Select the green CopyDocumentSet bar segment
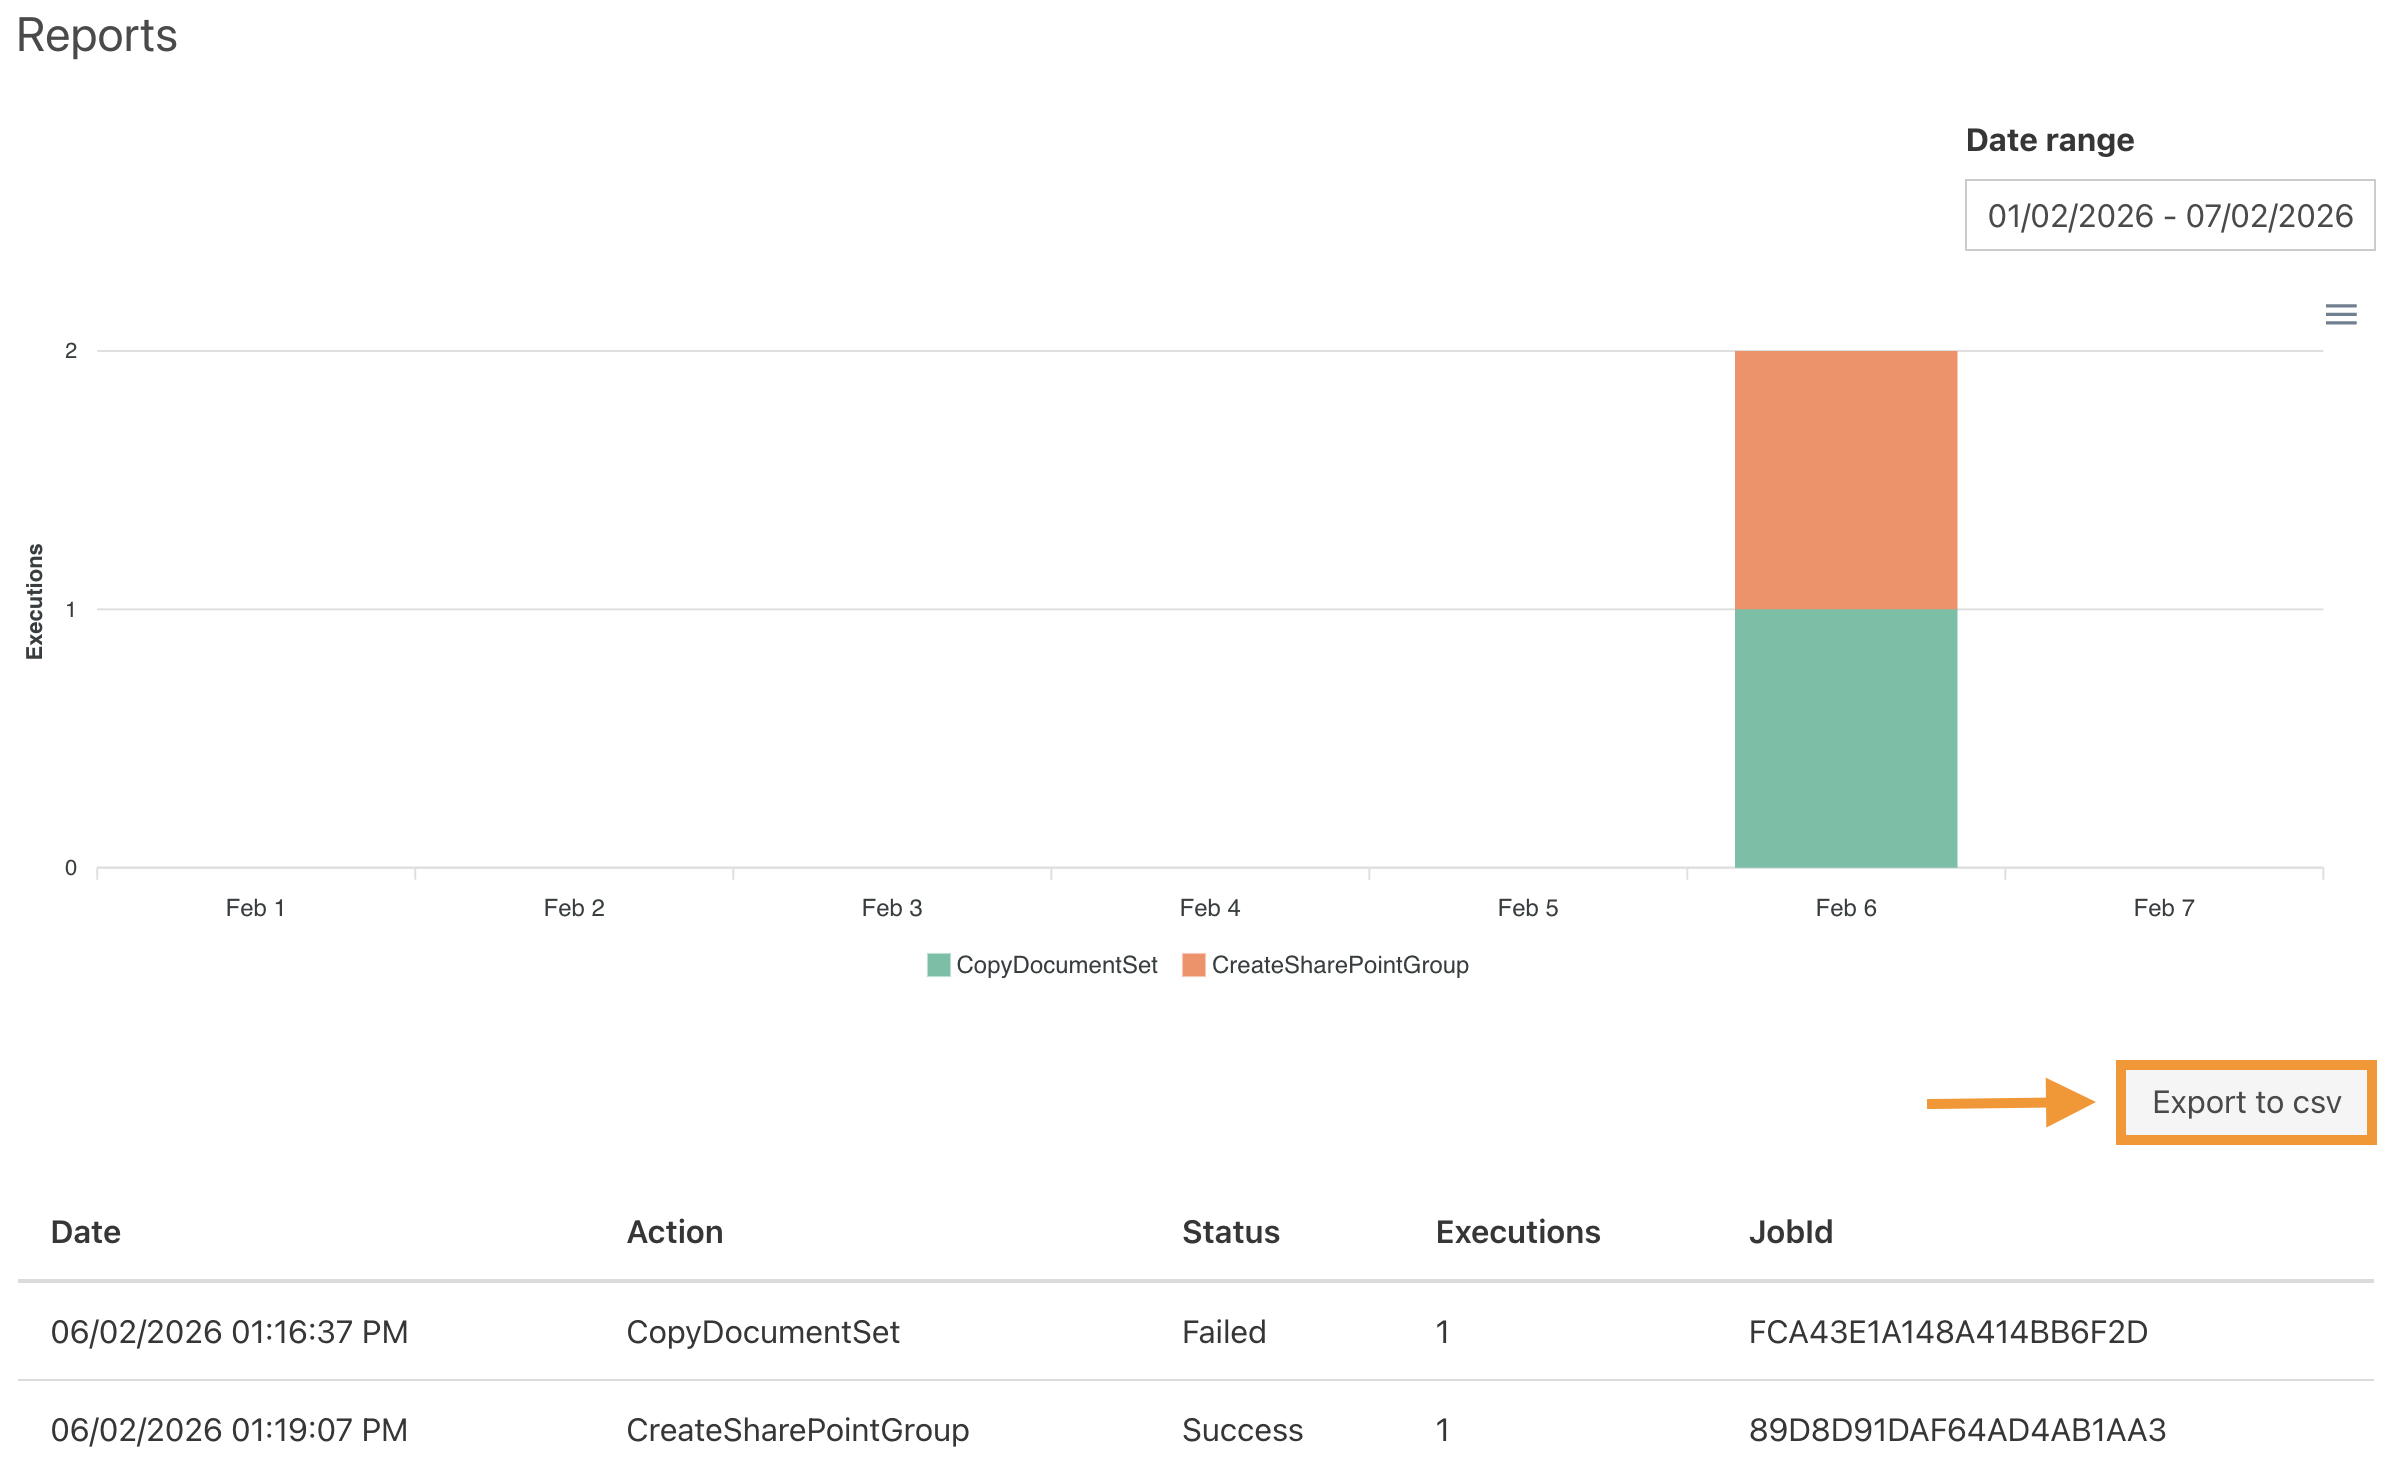 (x=1845, y=740)
